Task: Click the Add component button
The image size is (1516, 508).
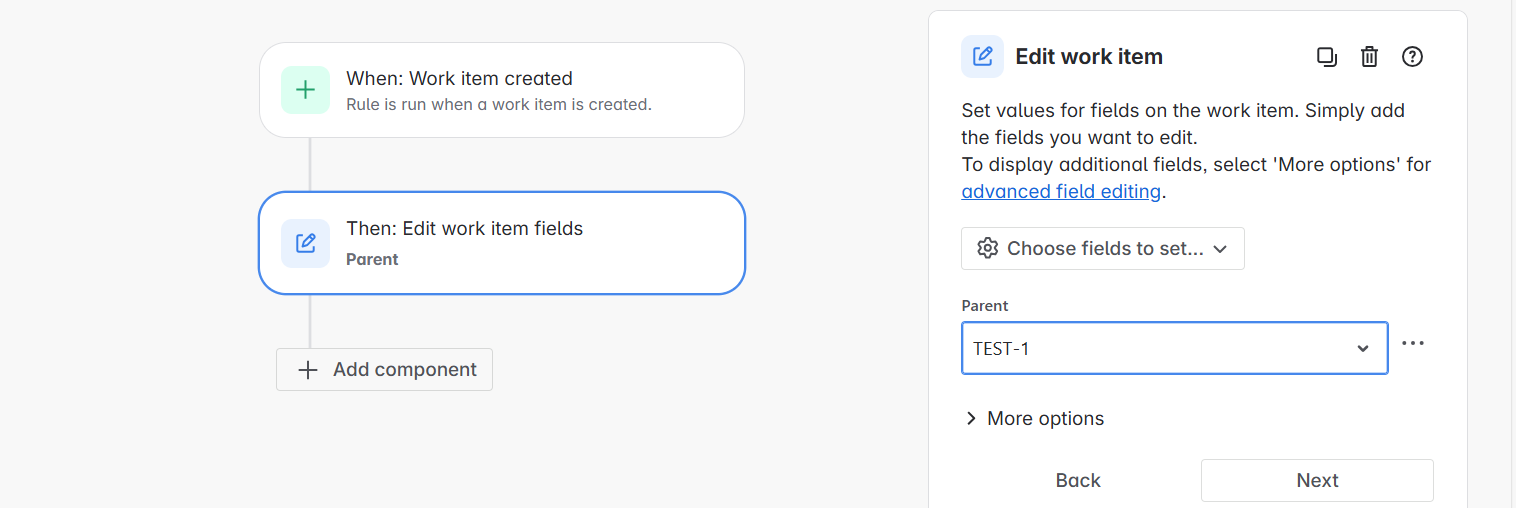Action: point(384,370)
